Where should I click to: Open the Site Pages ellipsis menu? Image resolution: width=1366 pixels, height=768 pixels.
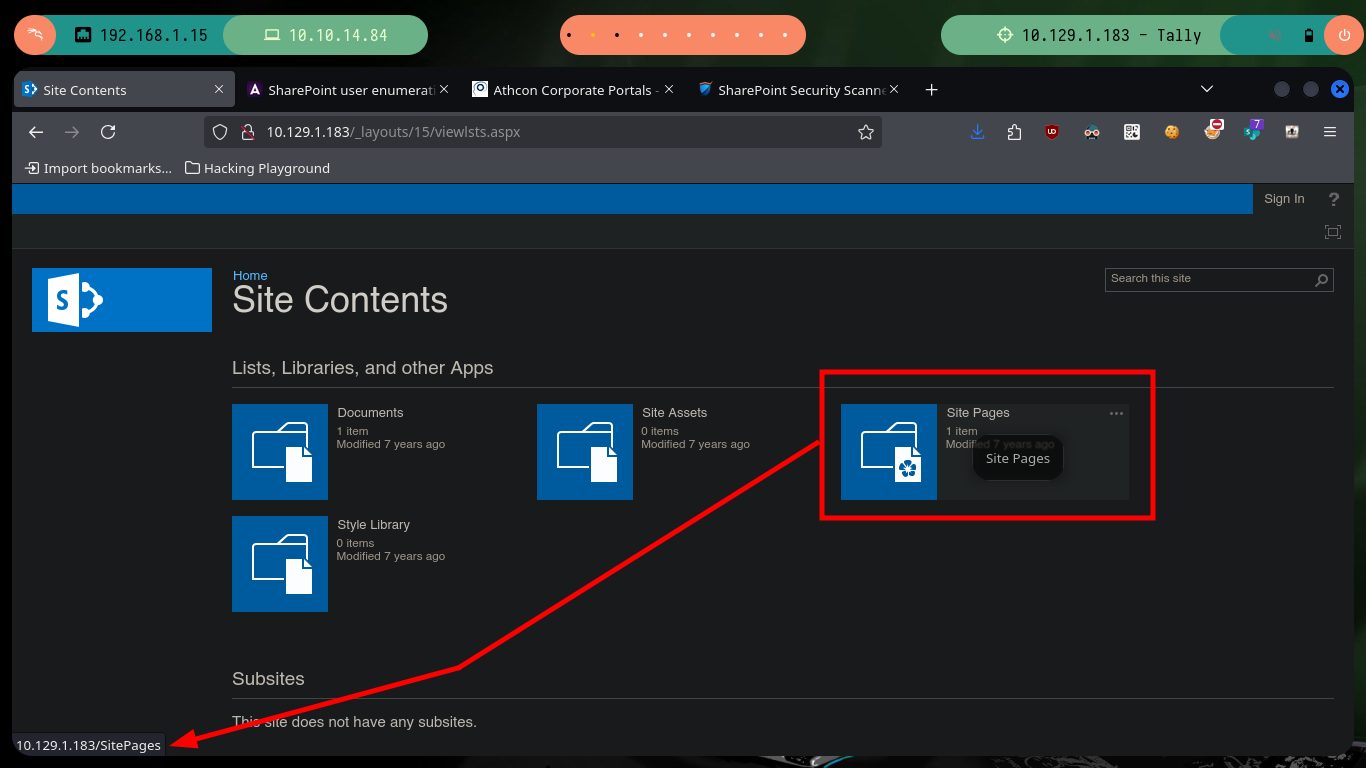1117,413
